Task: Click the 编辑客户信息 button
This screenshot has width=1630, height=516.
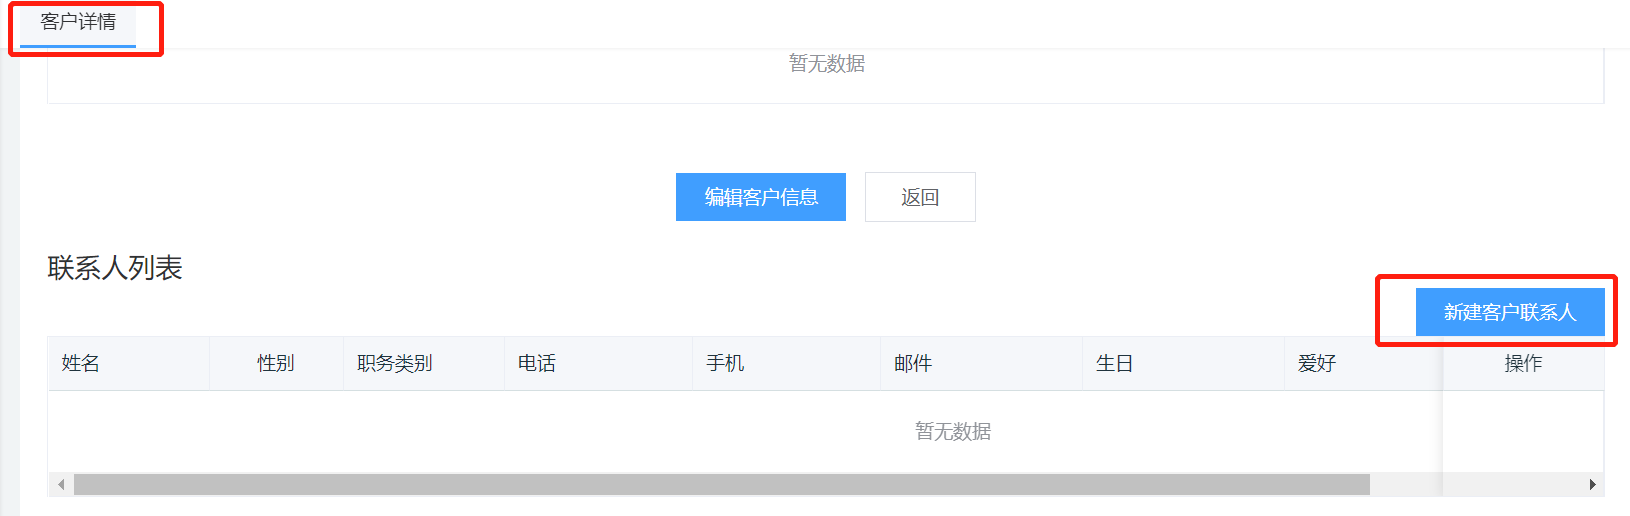Action: pyautogui.click(x=760, y=197)
